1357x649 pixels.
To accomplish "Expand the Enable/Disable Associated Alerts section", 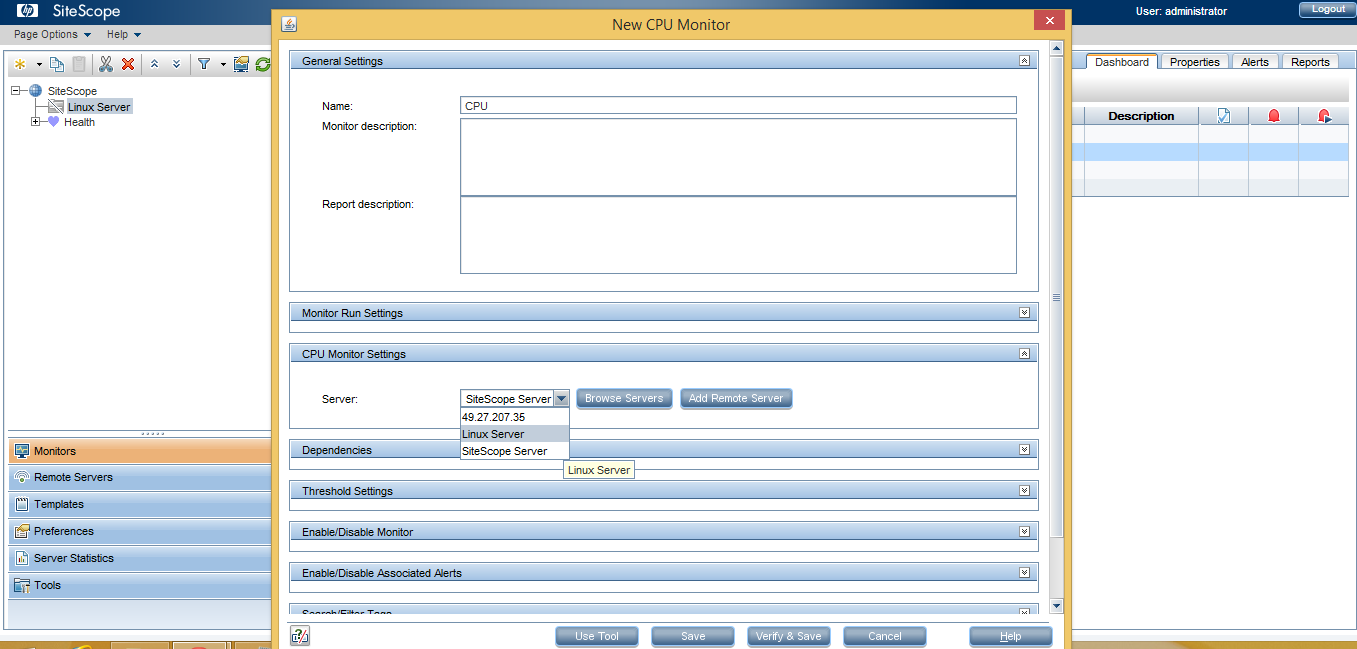I will click(x=1024, y=573).
